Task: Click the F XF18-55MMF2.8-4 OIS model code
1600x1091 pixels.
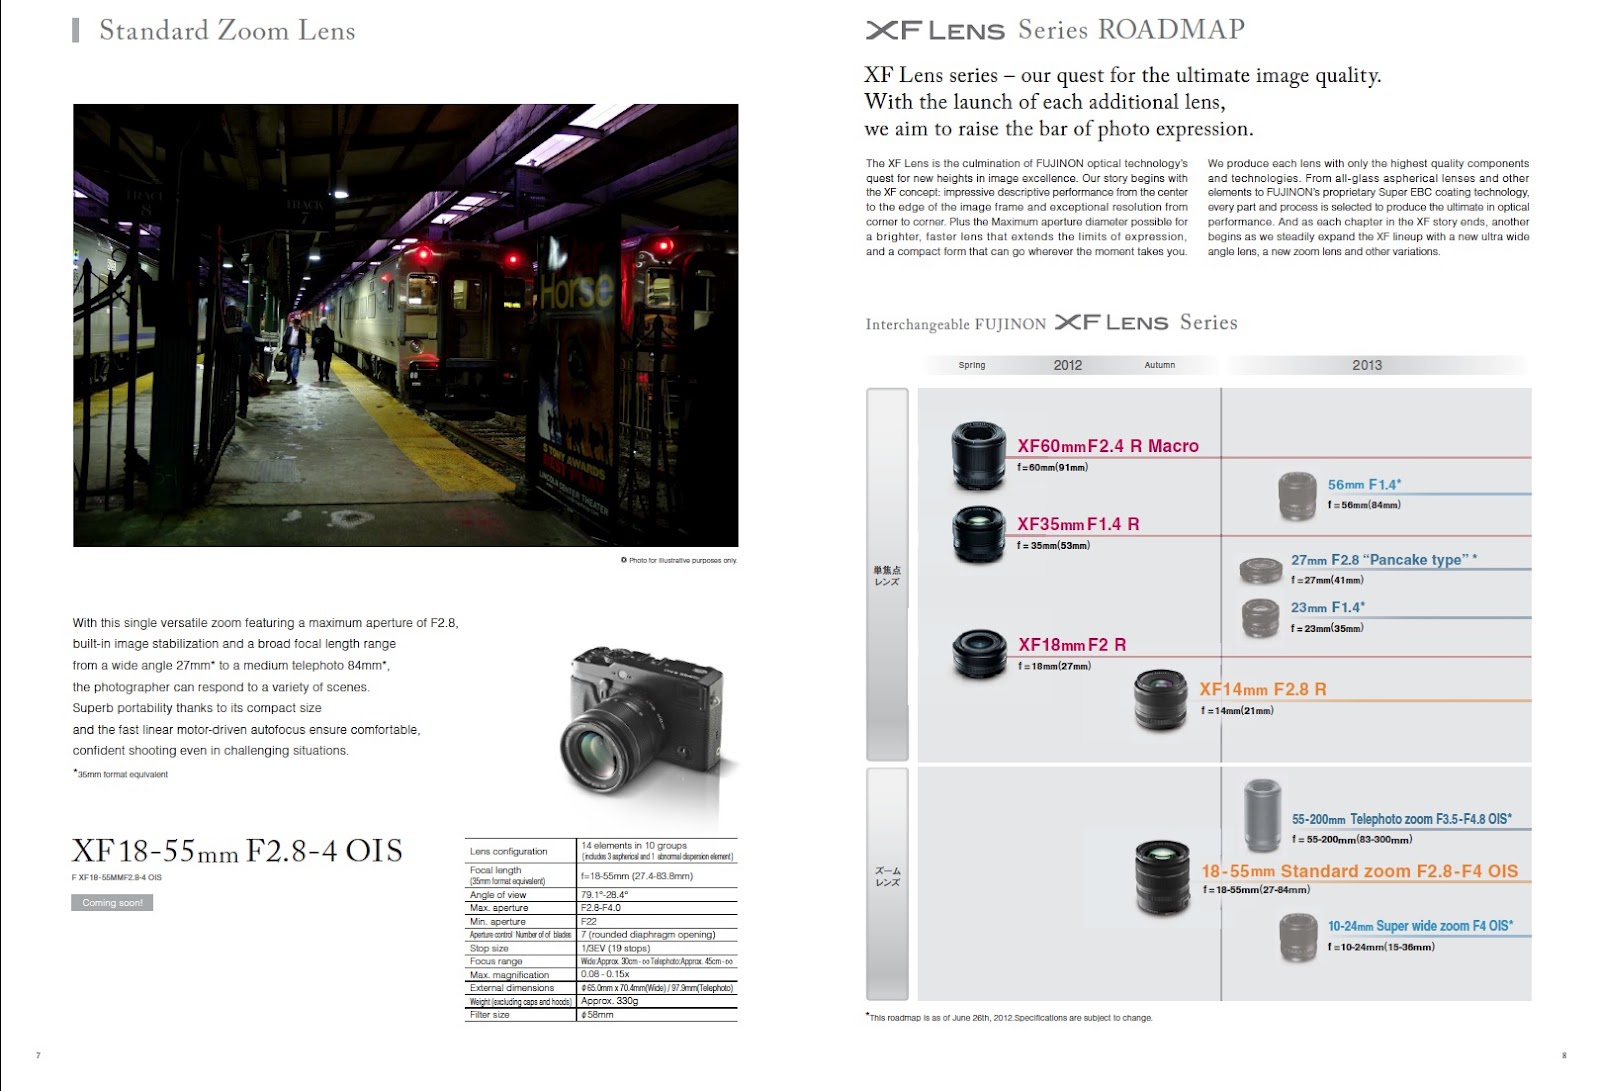Action: pyautogui.click(x=116, y=877)
